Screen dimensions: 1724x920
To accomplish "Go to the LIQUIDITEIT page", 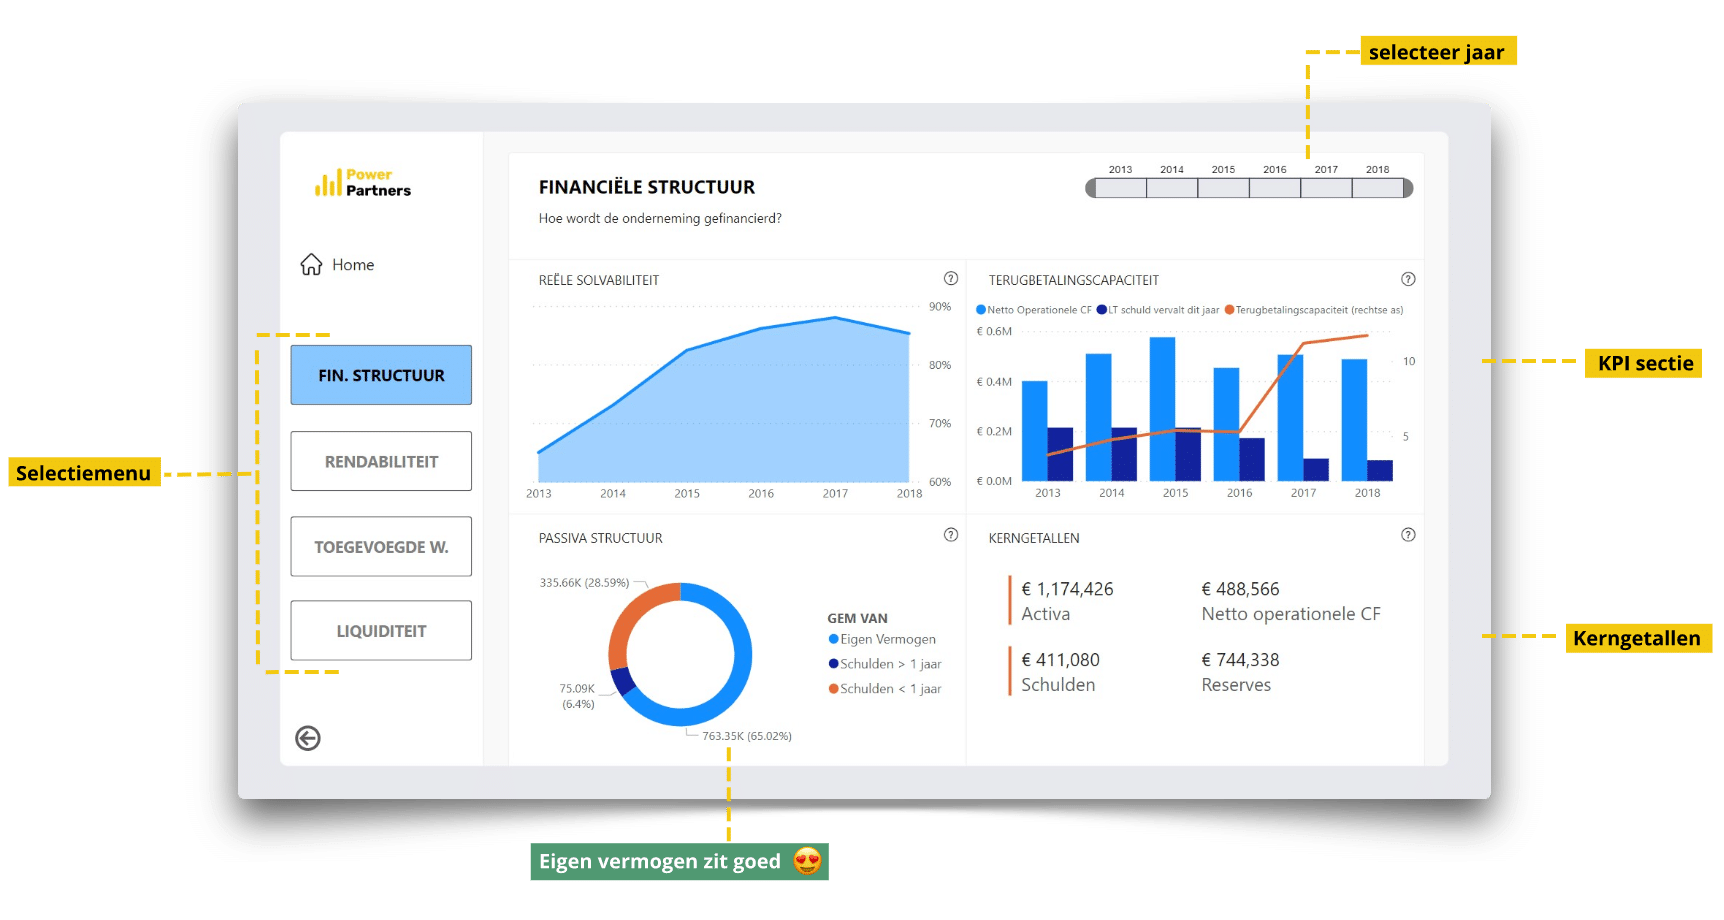I will (x=381, y=631).
